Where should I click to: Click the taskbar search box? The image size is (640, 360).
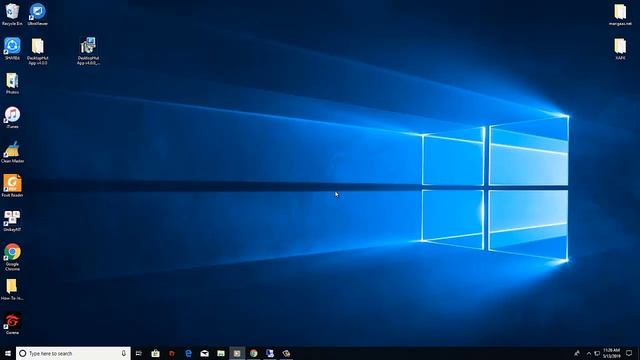pos(73,353)
